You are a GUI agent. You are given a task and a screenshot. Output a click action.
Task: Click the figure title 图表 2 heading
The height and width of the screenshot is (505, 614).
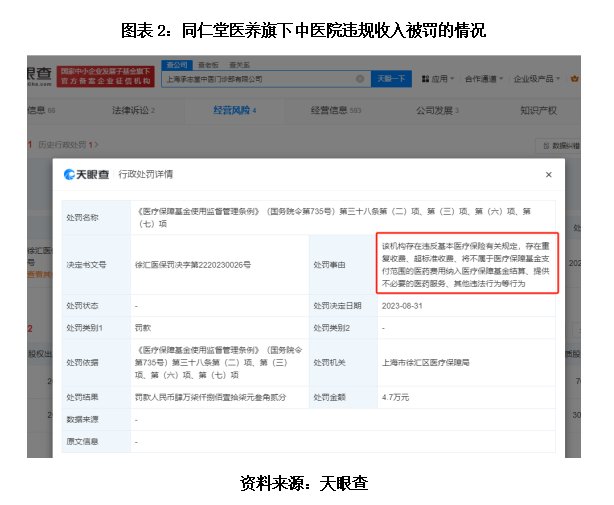pos(303,31)
